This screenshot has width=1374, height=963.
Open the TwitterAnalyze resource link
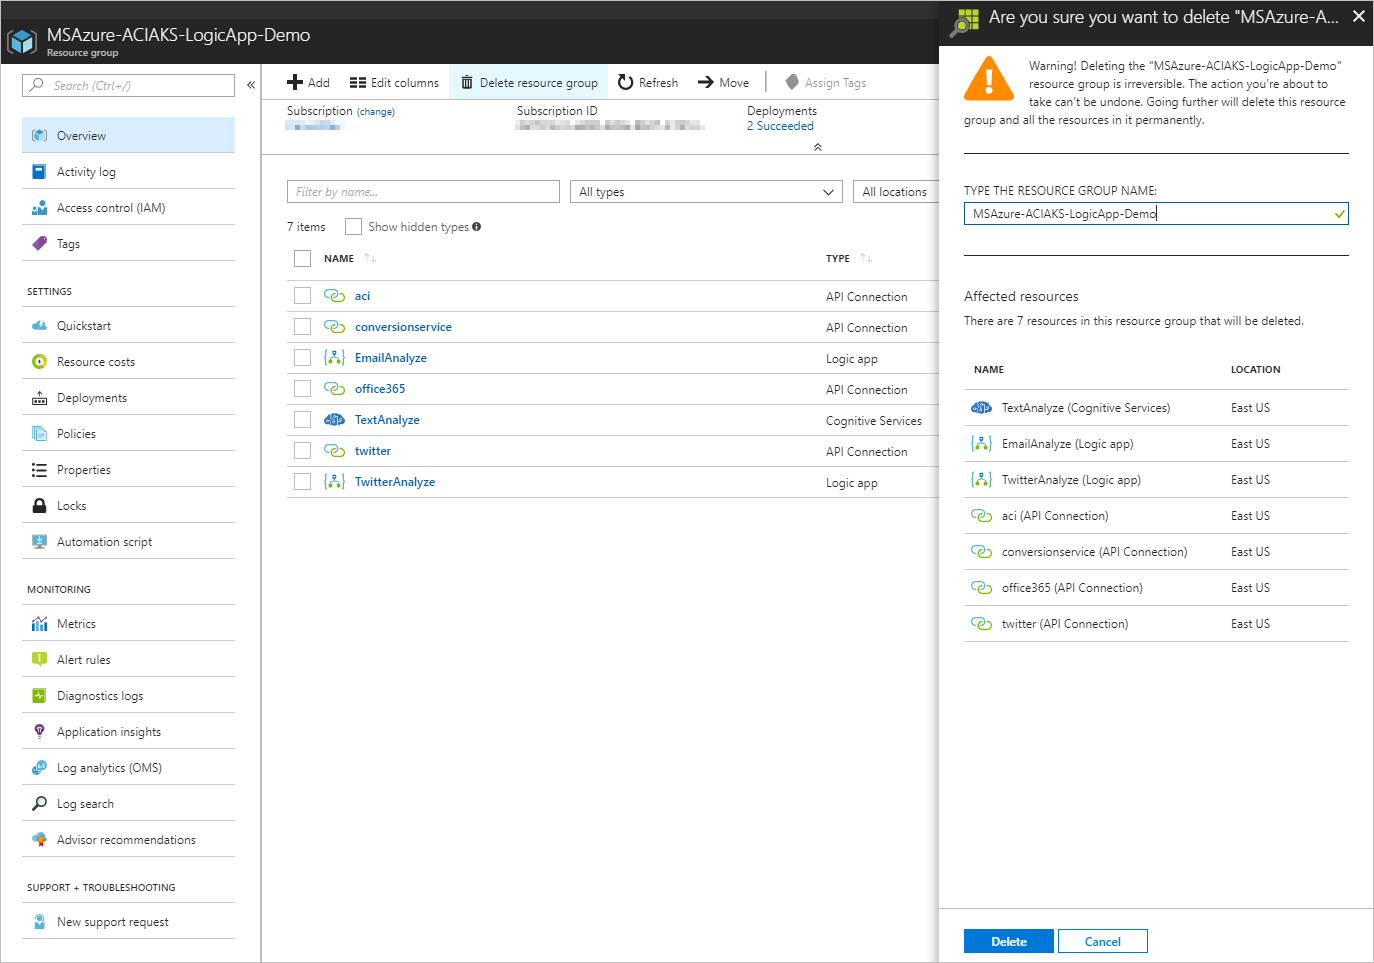click(395, 482)
